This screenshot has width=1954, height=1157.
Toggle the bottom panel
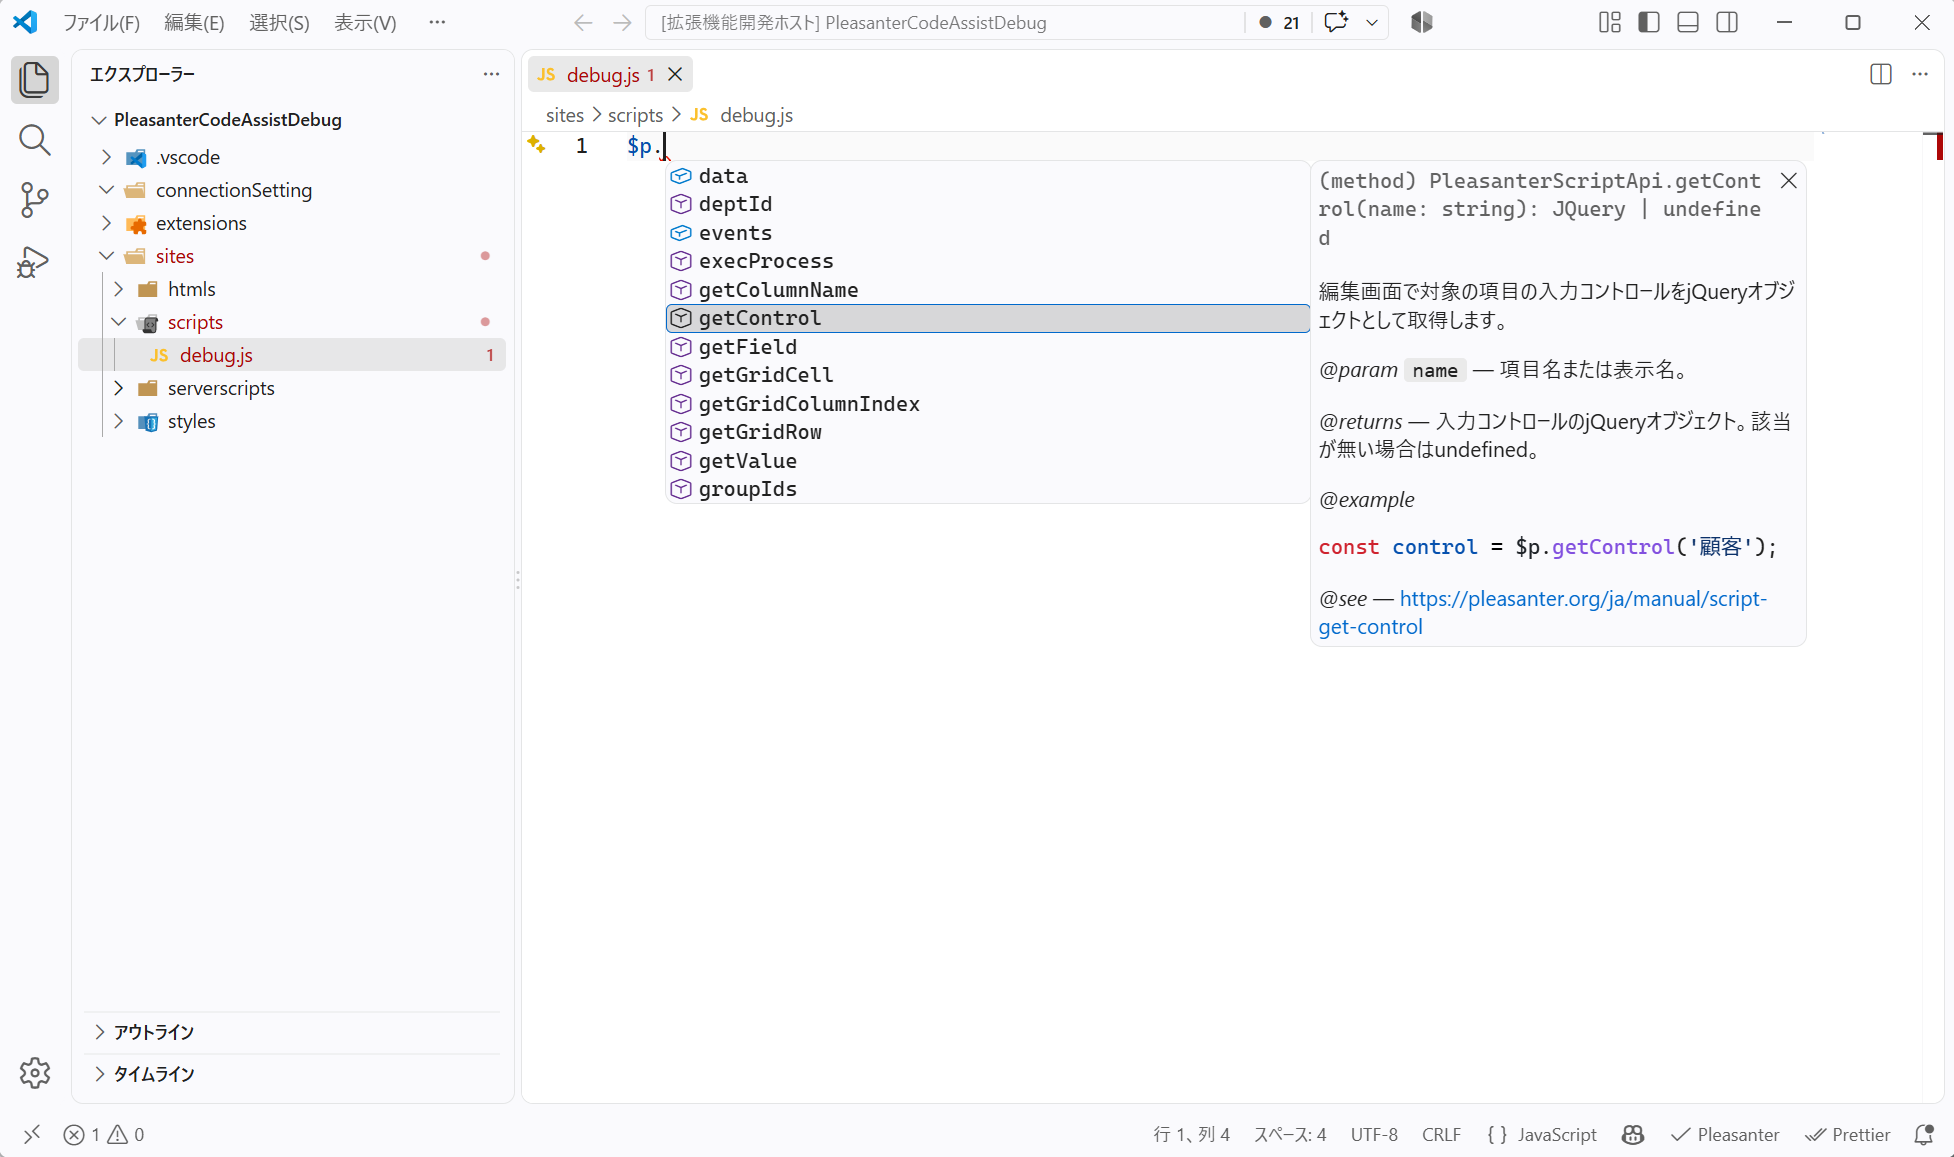tap(1688, 22)
